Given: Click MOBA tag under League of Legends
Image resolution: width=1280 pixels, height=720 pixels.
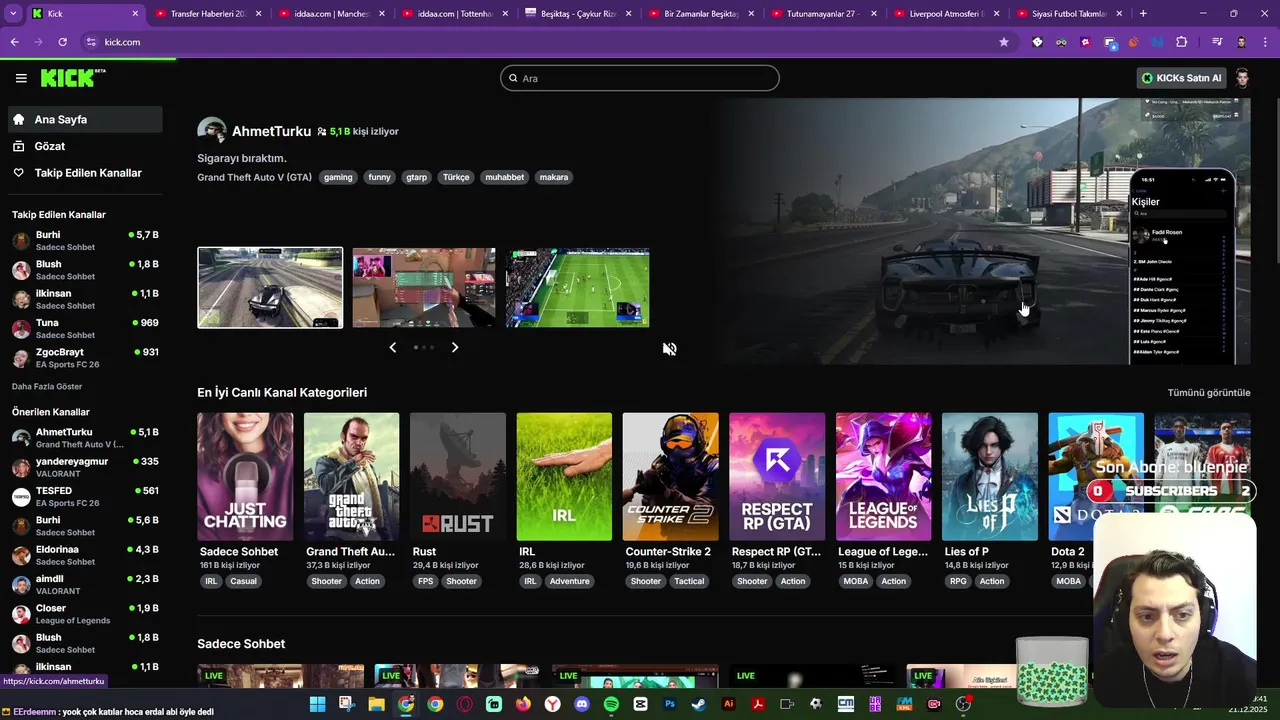Looking at the screenshot, I should 856,581.
